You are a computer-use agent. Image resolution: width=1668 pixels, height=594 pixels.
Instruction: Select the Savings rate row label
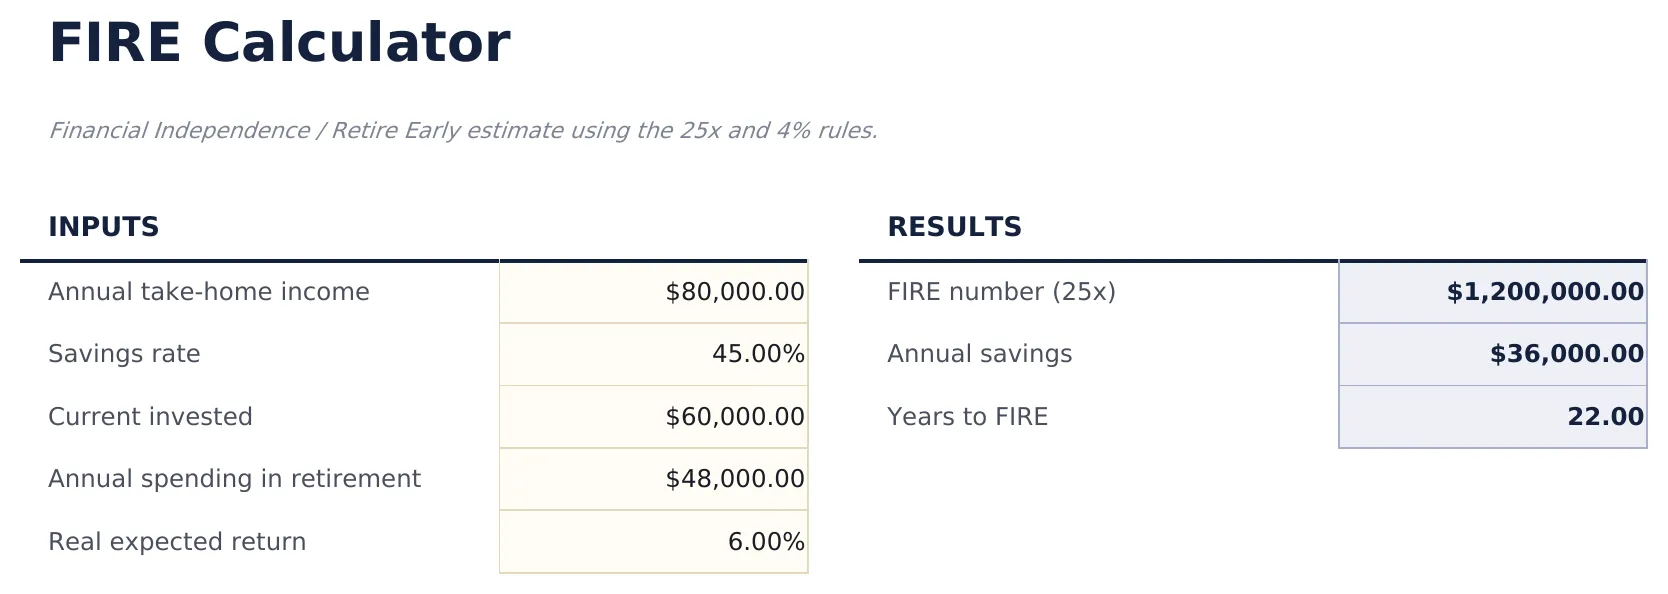123,354
